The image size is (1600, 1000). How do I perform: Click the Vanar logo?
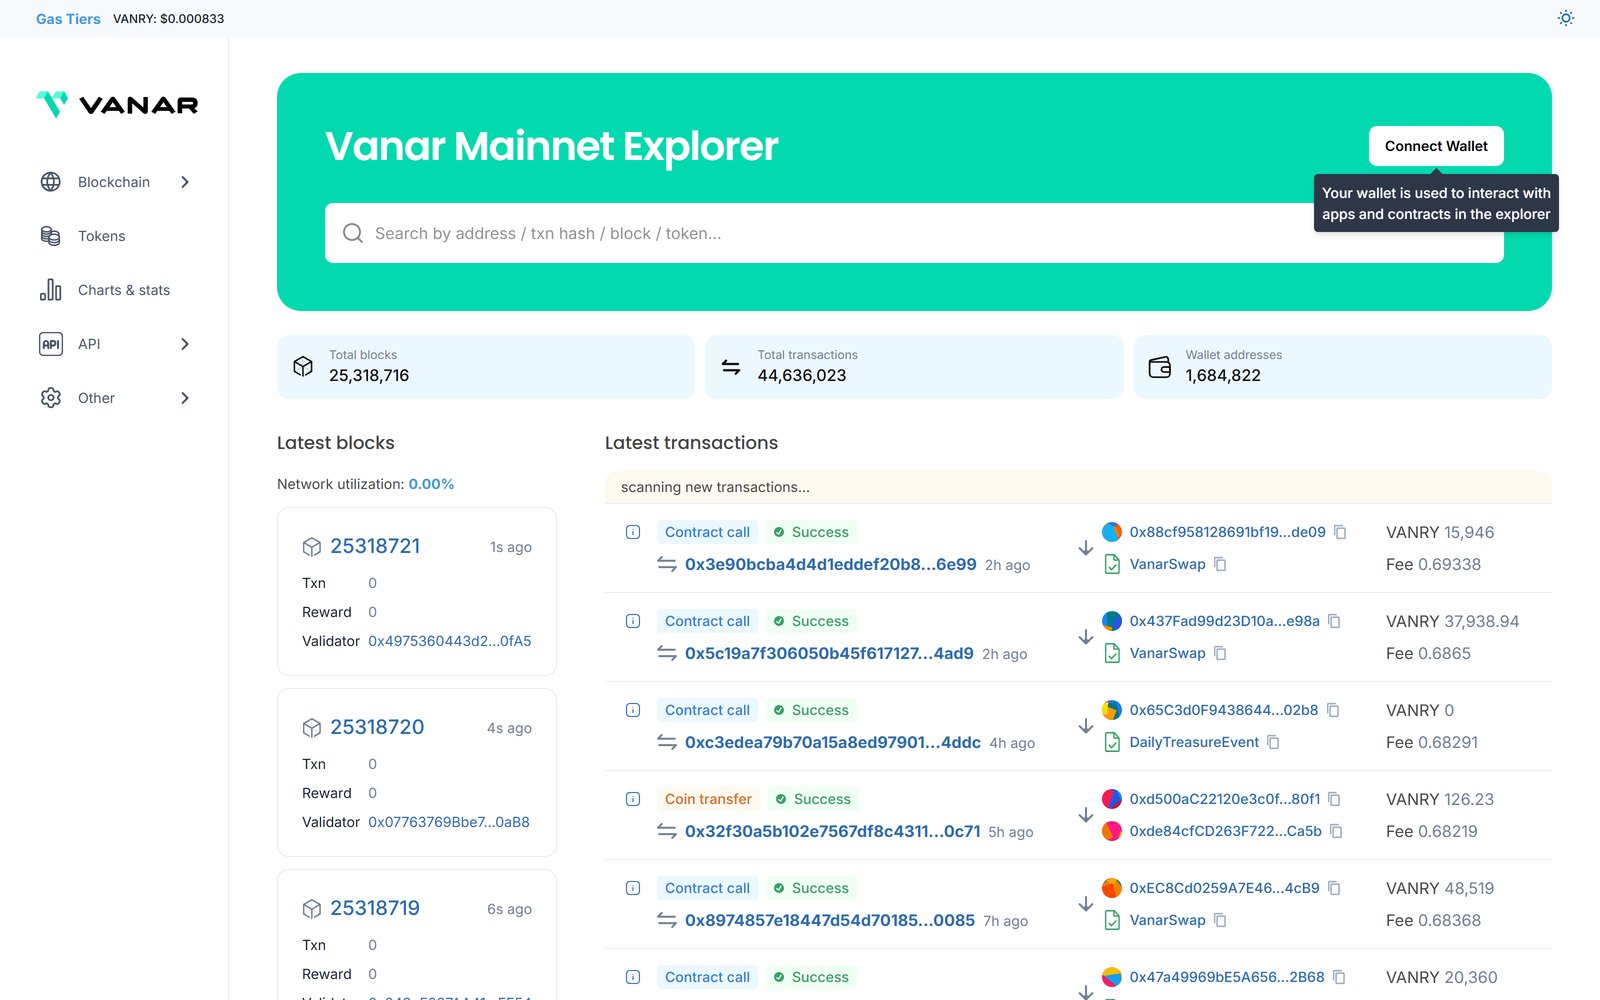pos(117,104)
